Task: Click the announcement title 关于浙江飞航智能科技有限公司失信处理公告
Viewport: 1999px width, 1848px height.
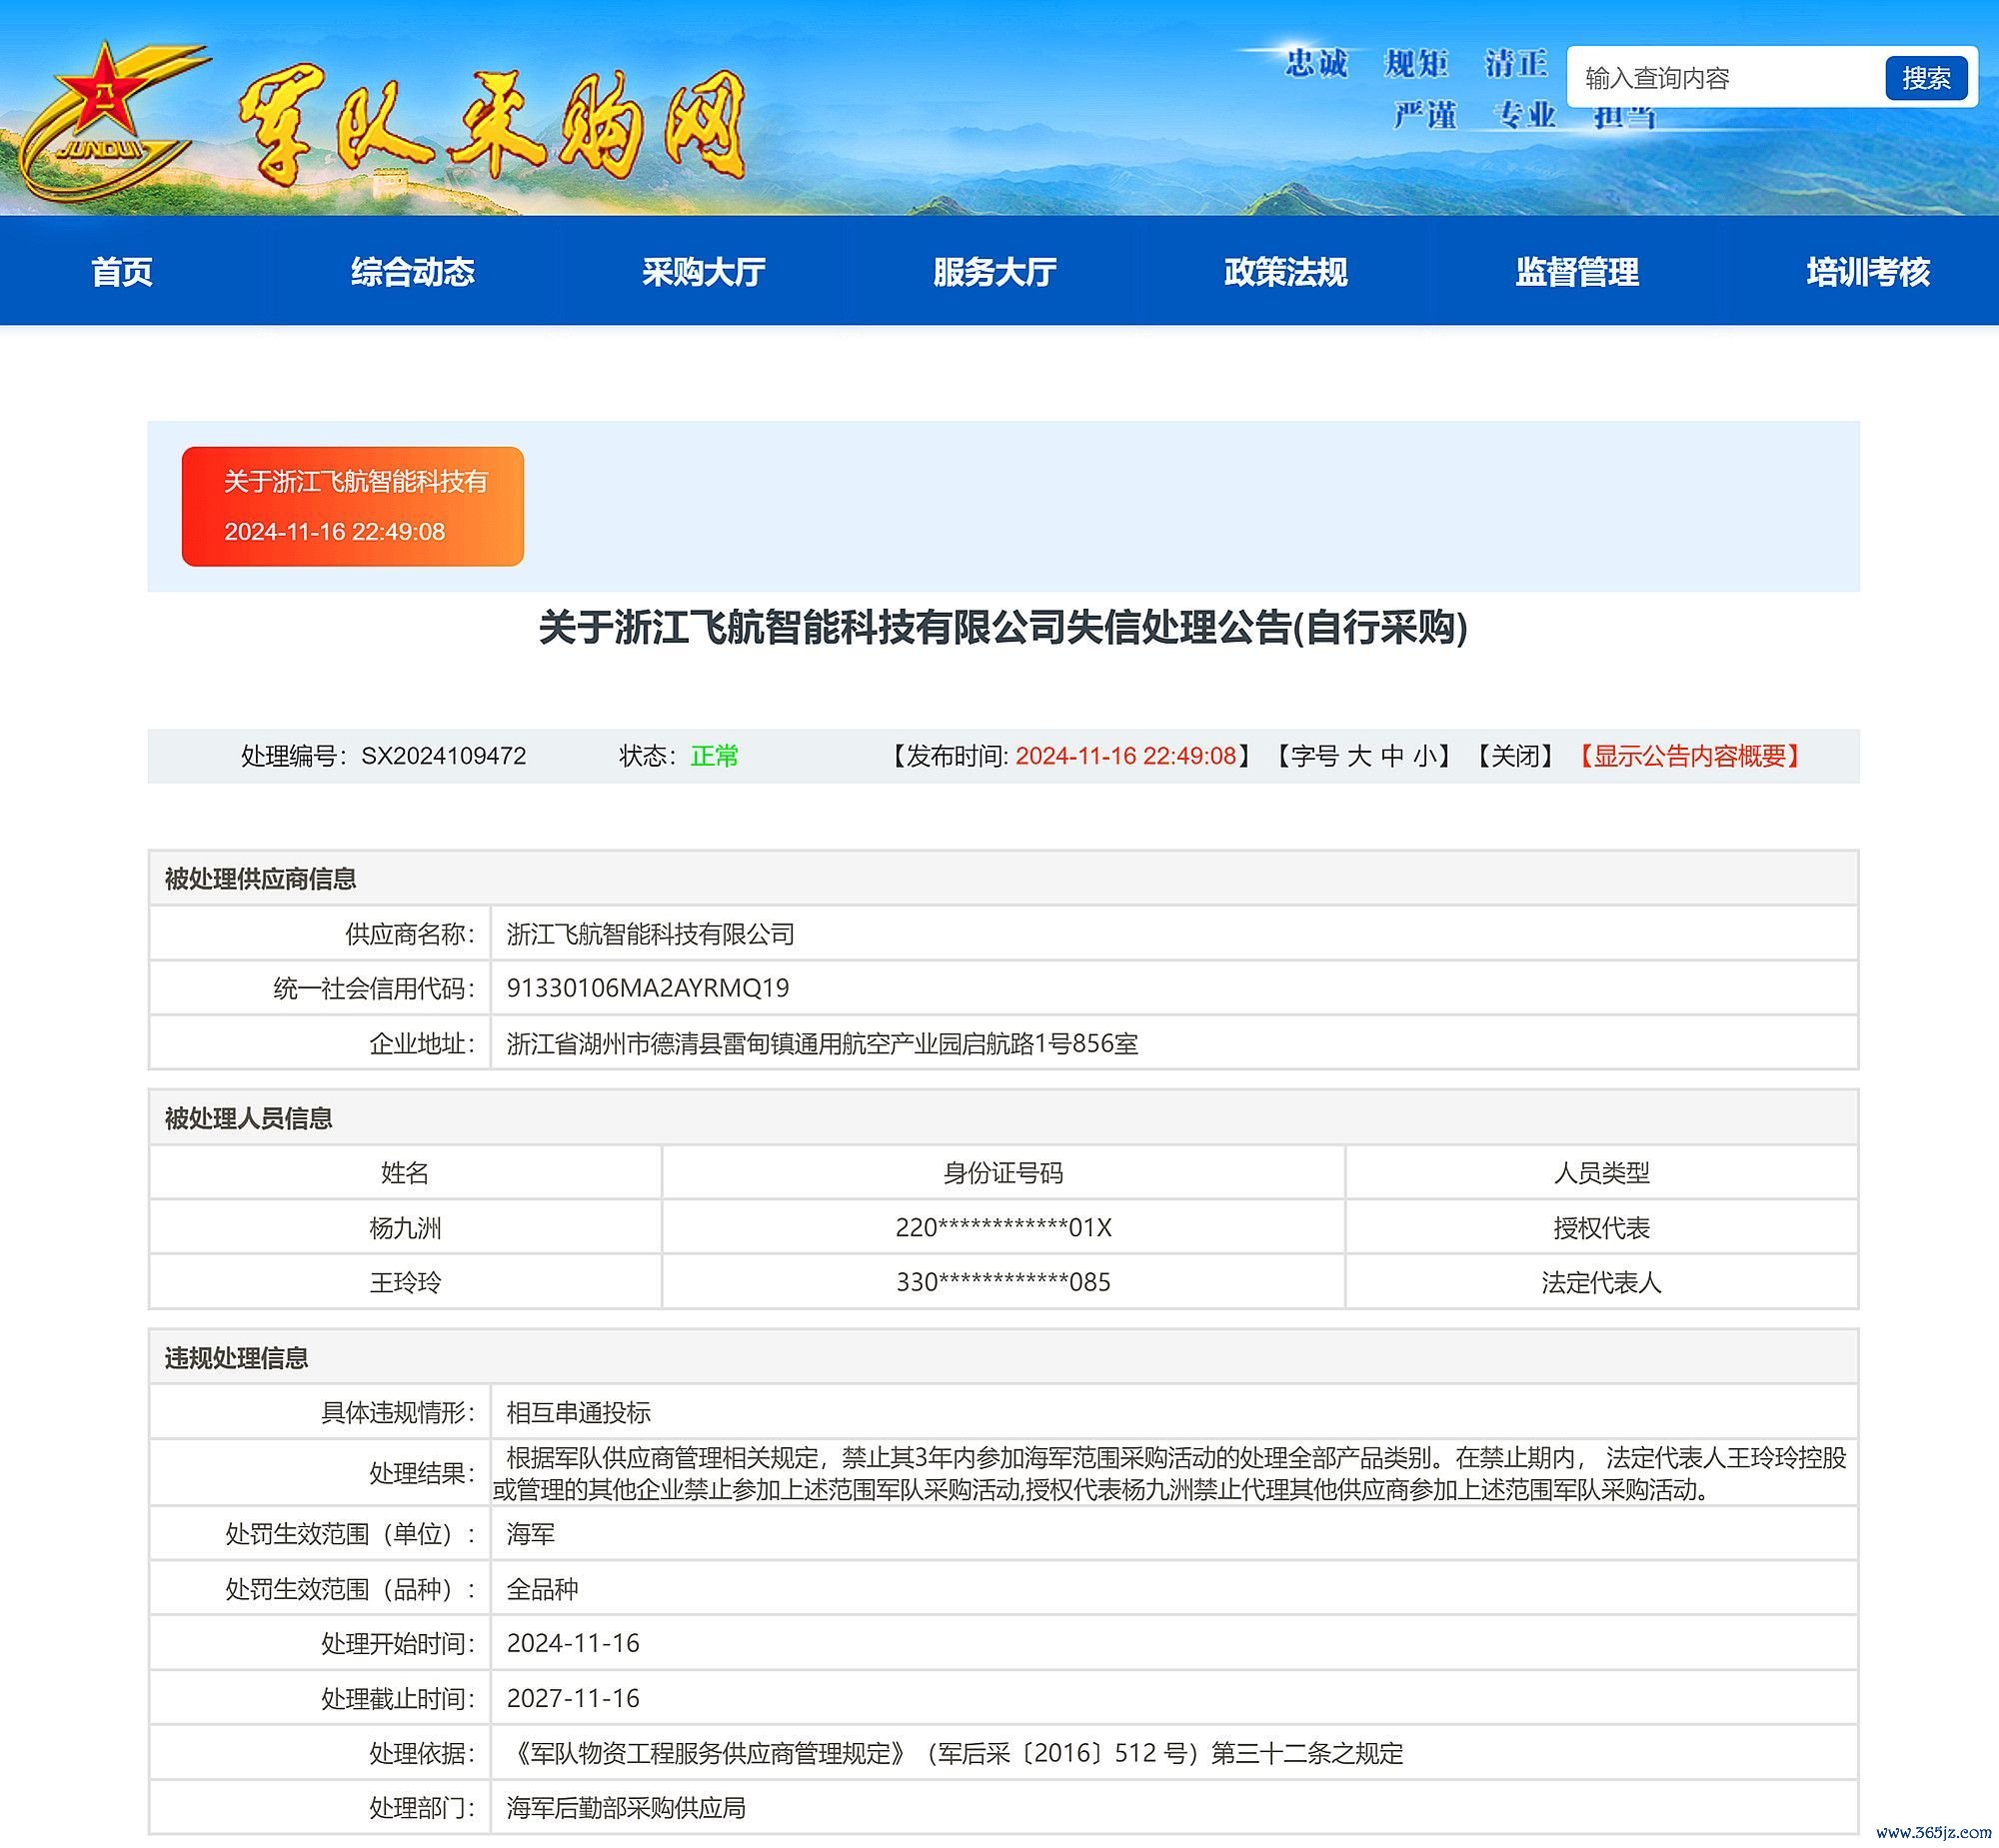Action: 1003,628
